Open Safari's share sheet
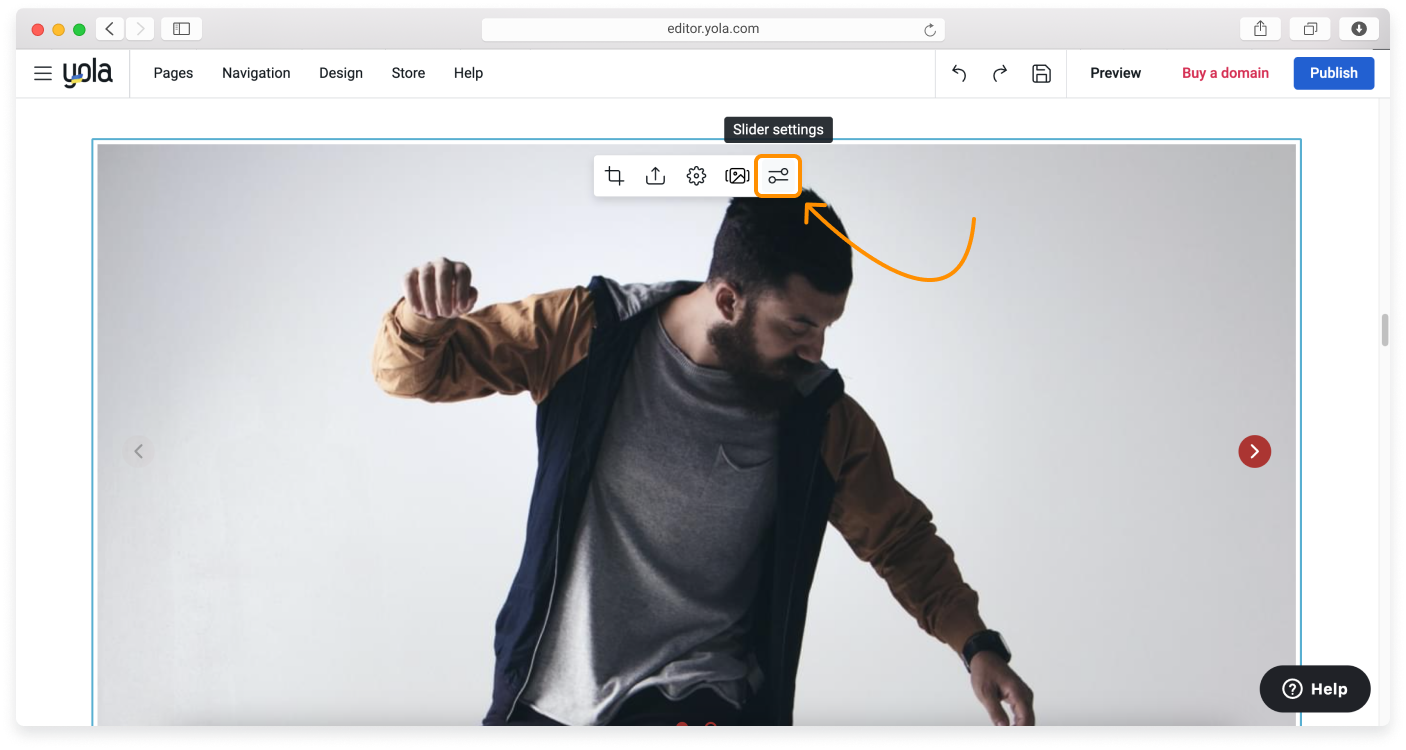 [x=1260, y=28]
